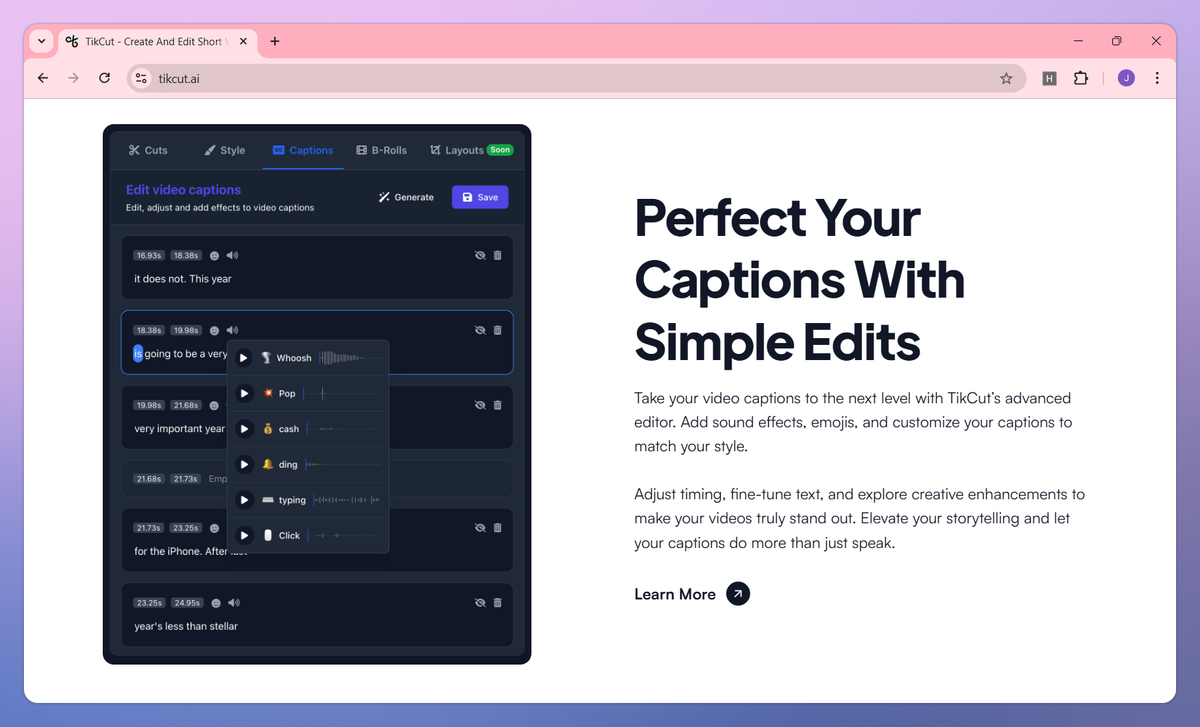Delete the 'is going to be a very' caption

click(498, 330)
